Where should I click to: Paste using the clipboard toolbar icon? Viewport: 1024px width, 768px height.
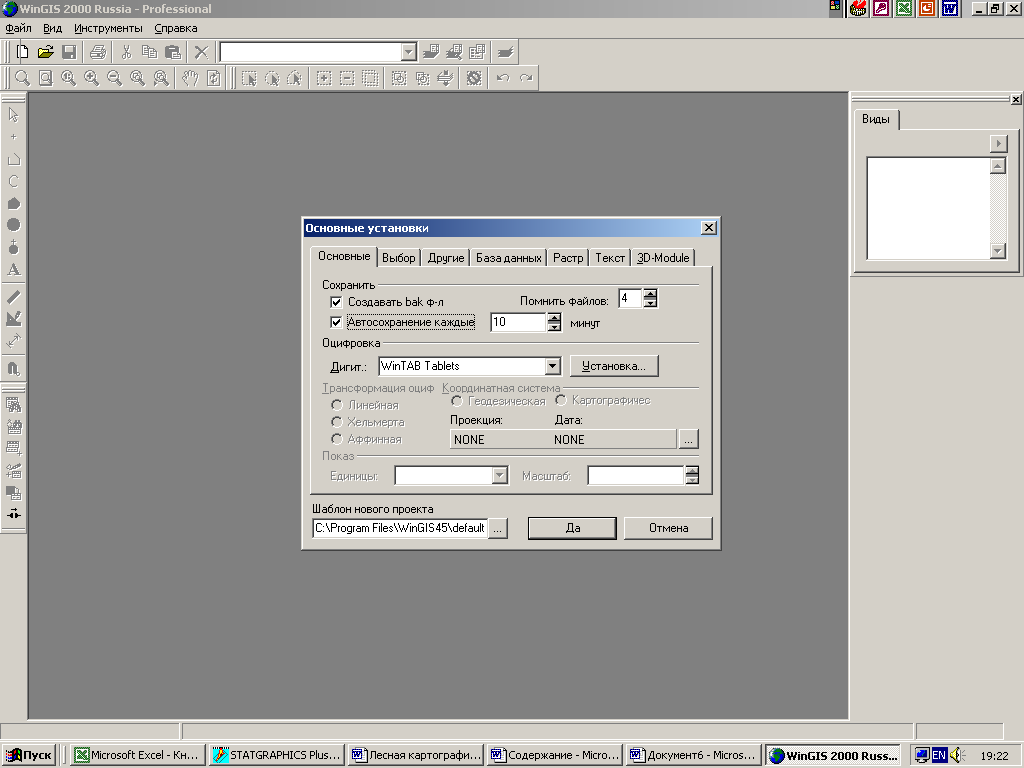point(173,52)
